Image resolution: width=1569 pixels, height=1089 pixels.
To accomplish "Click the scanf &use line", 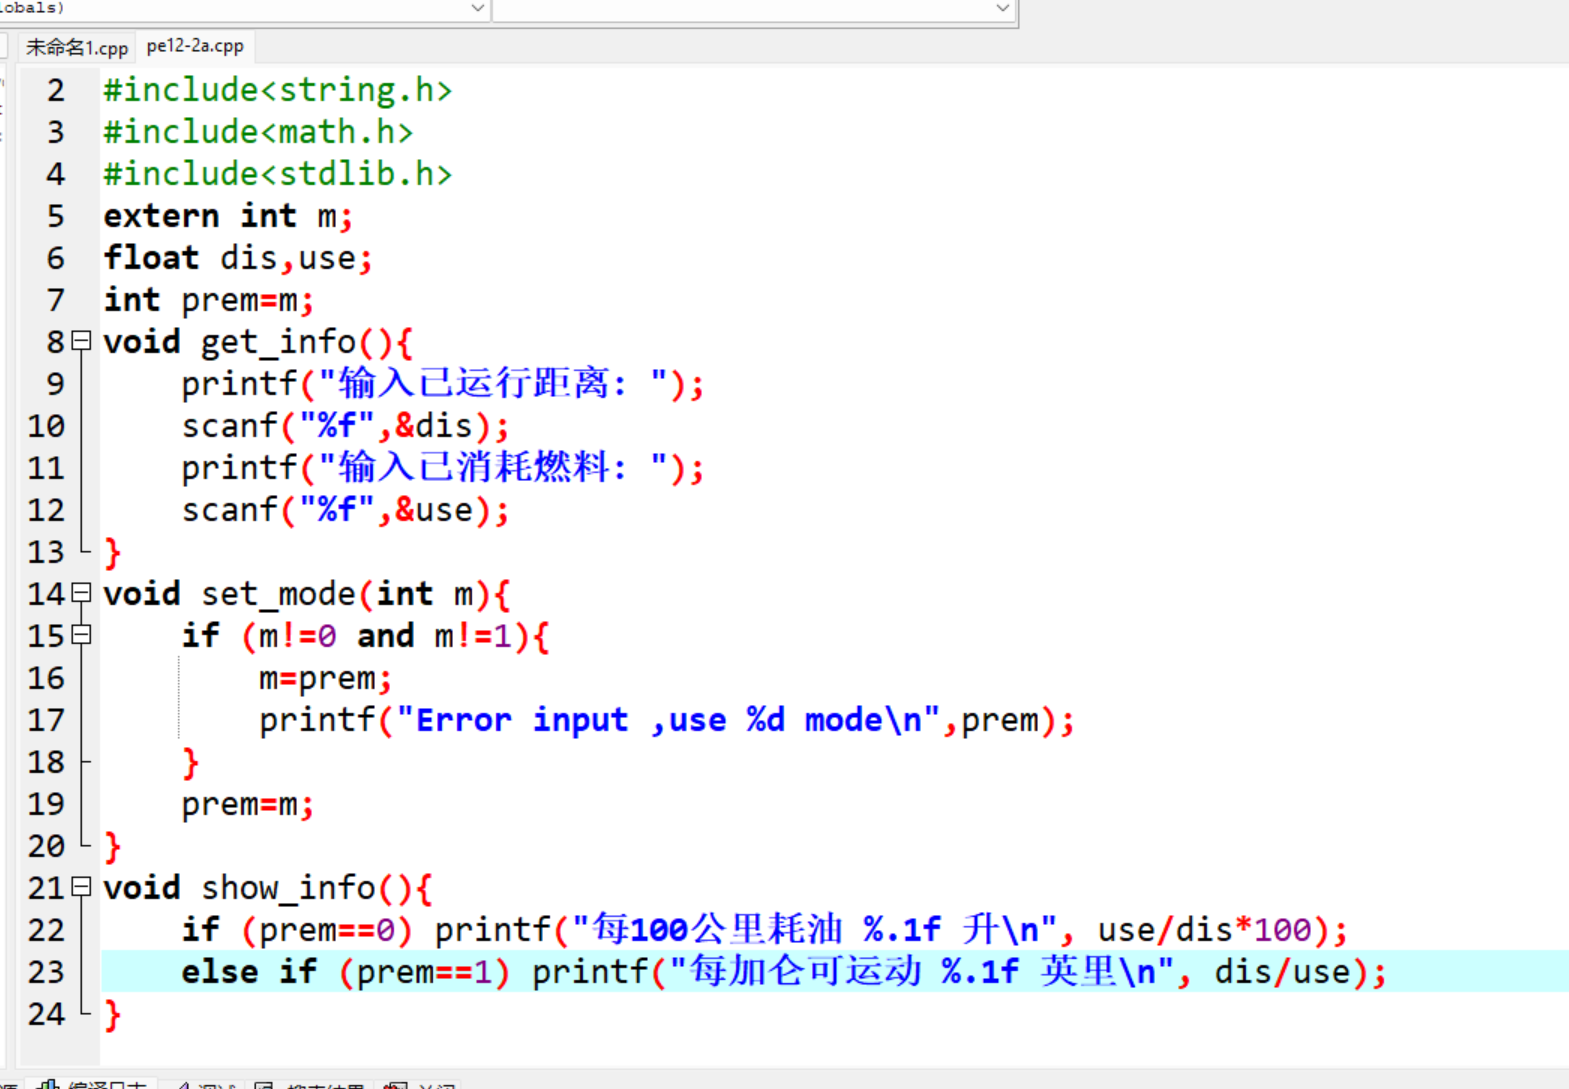I will tap(345, 510).
